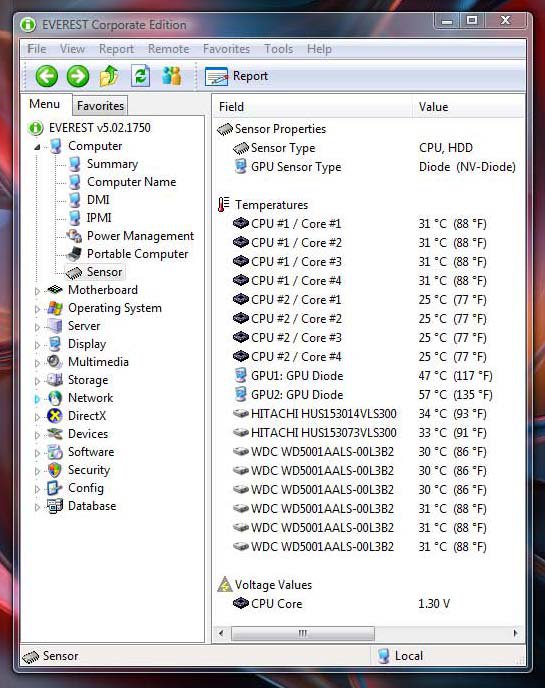Screen dimensions: 545x688
Task: Expand the Server tree node
Action: [37, 326]
